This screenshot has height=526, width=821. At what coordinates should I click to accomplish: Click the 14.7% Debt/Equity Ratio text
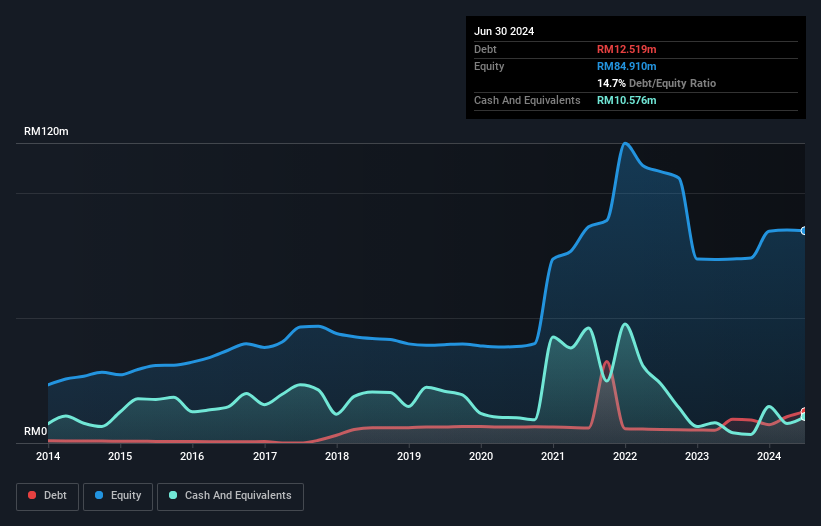click(656, 83)
